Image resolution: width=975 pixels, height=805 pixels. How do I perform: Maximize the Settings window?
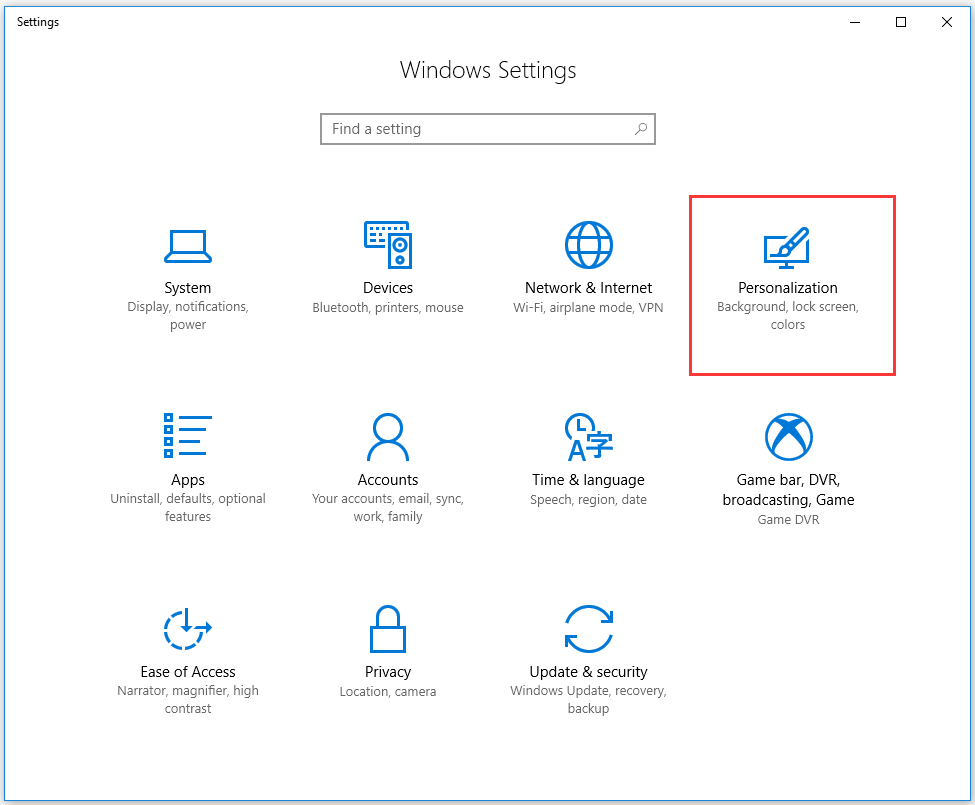point(901,22)
